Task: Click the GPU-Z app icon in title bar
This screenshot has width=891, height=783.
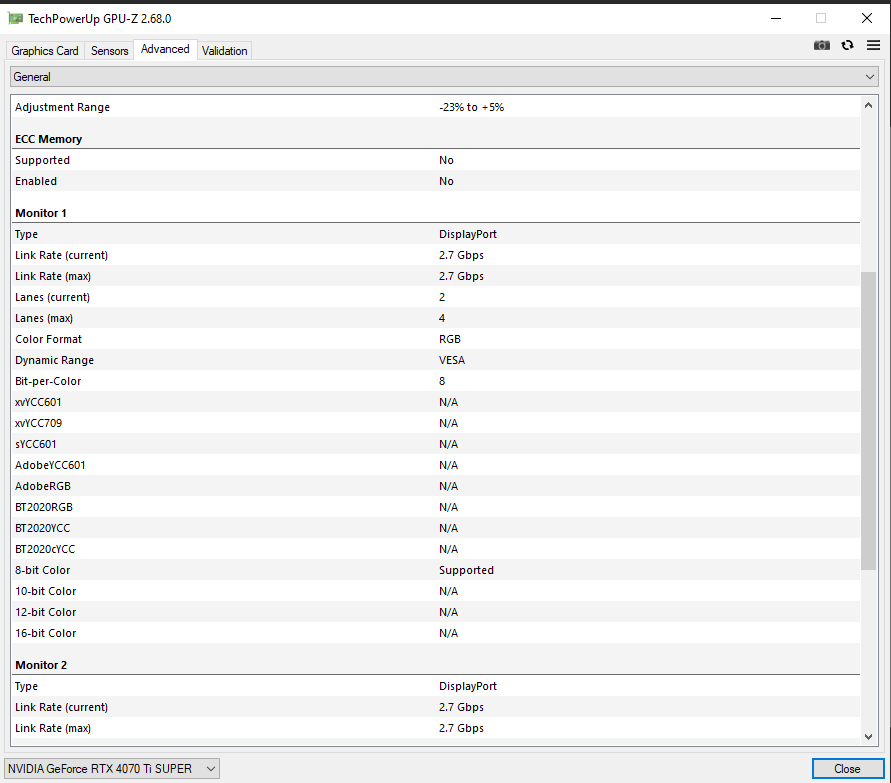Action: 15,19
